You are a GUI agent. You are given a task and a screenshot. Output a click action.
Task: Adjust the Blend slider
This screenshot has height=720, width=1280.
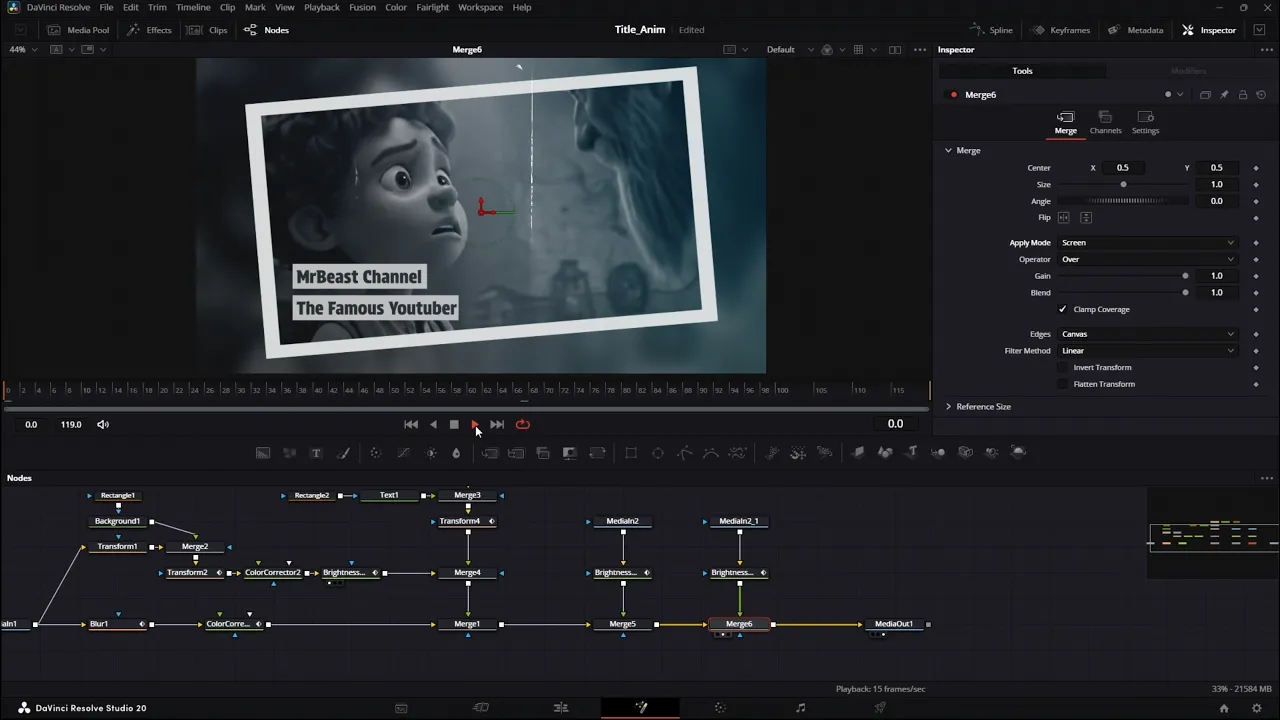[x=1123, y=293]
